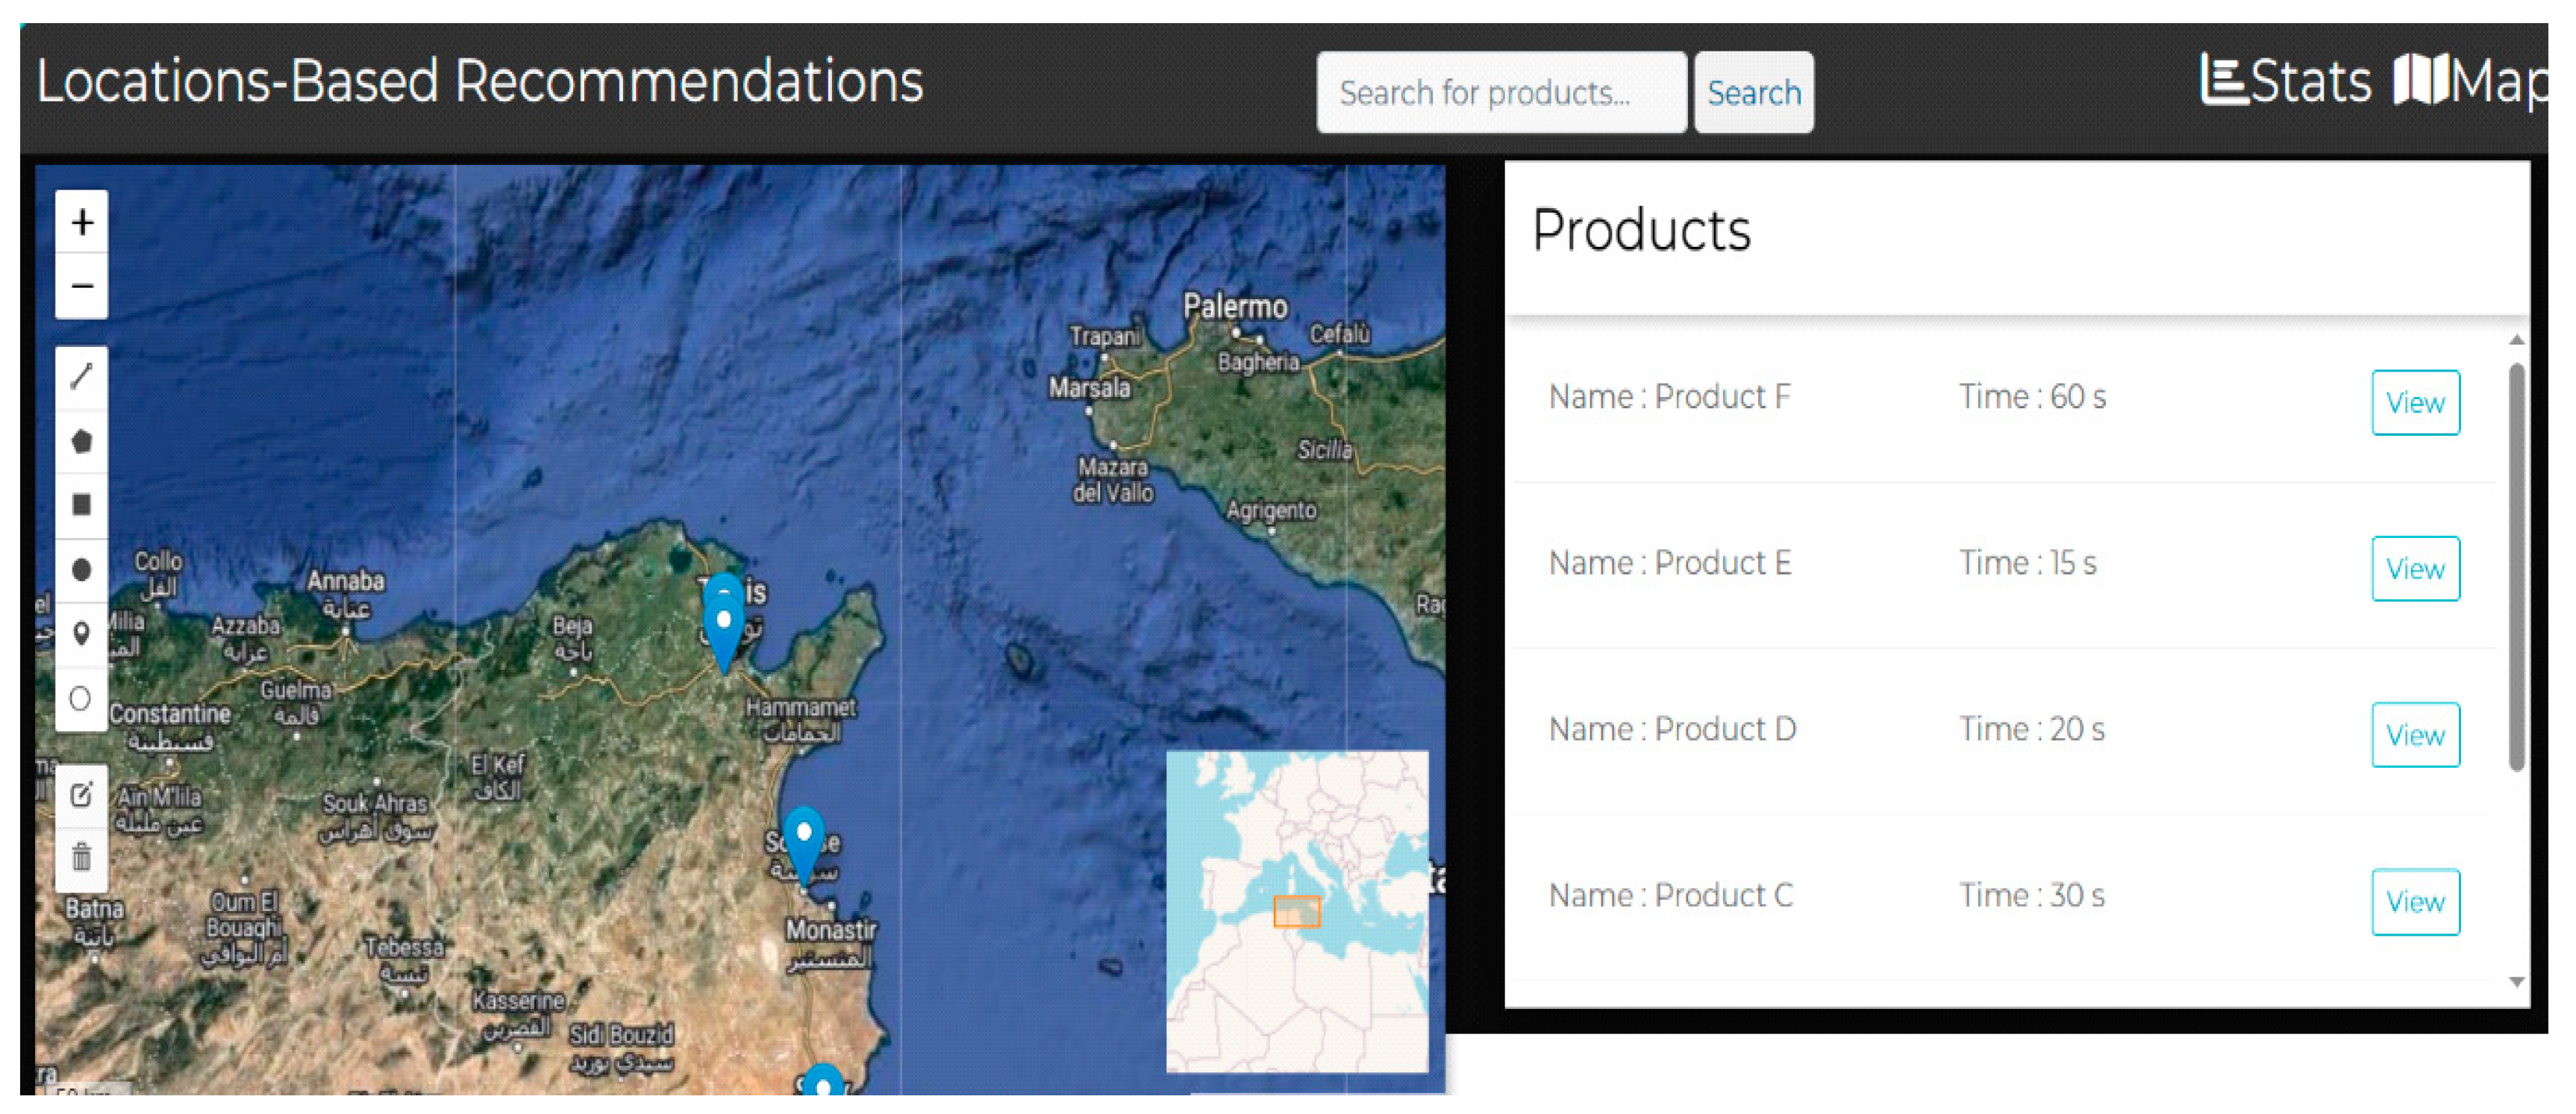
Task: View Product E details
Action: [2414, 569]
